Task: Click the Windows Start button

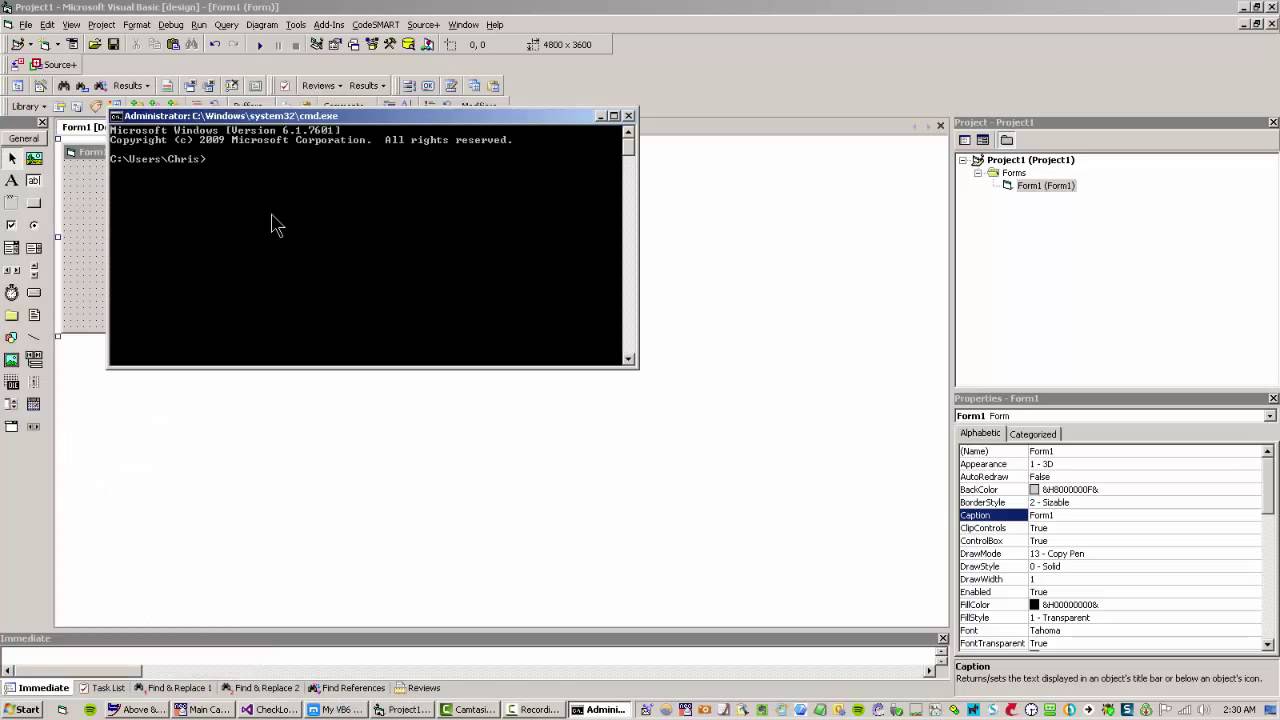Action: click(21, 710)
